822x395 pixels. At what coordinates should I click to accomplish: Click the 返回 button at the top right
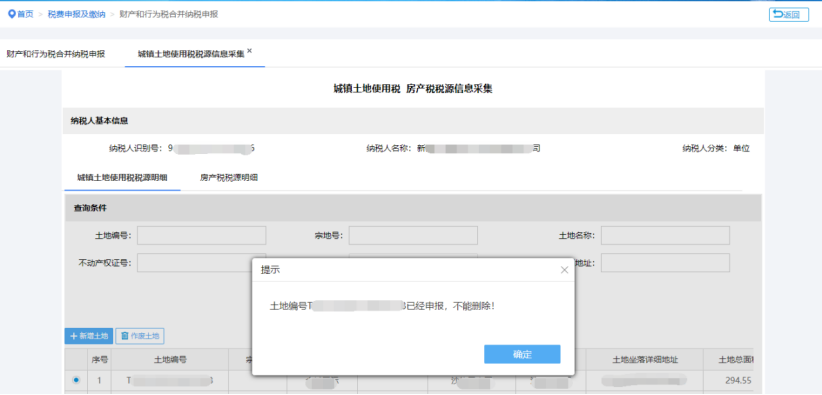(x=788, y=15)
